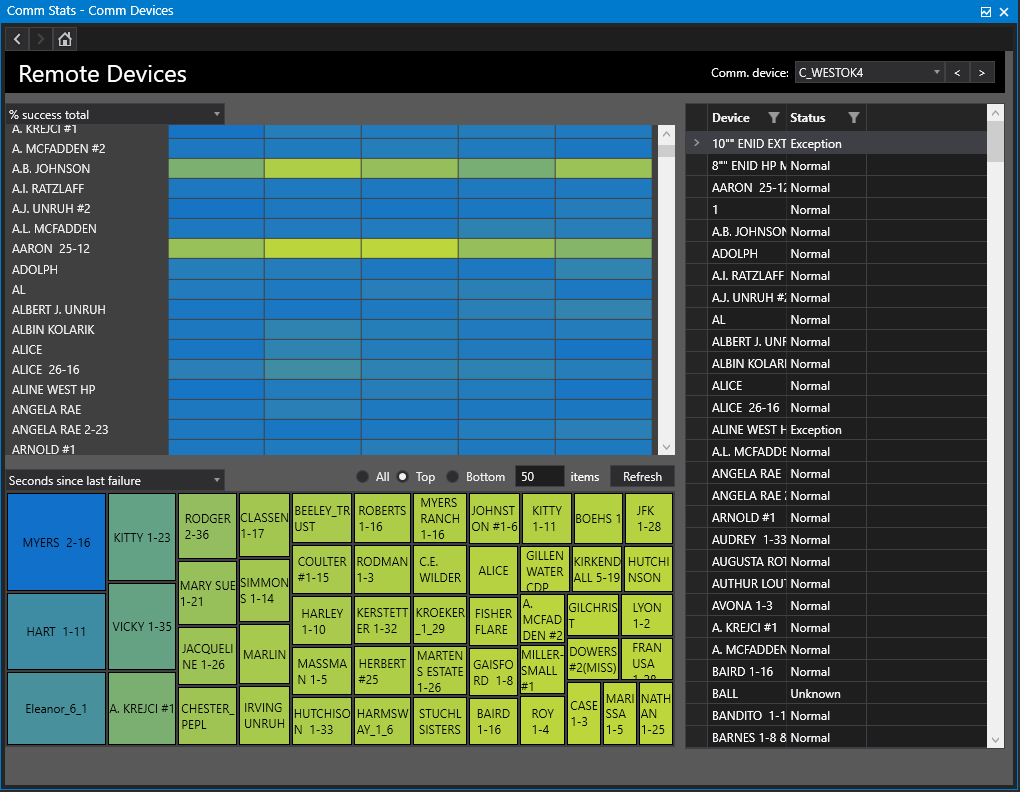Screen dimensions: 1020x792
Task: Open the Device column filter funnel
Action: click(775, 117)
